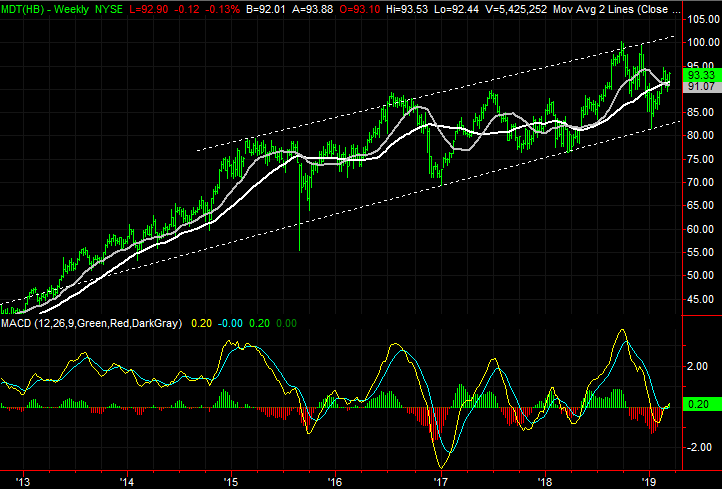Click the -2.00 label on MACD axis

tap(699, 447)
